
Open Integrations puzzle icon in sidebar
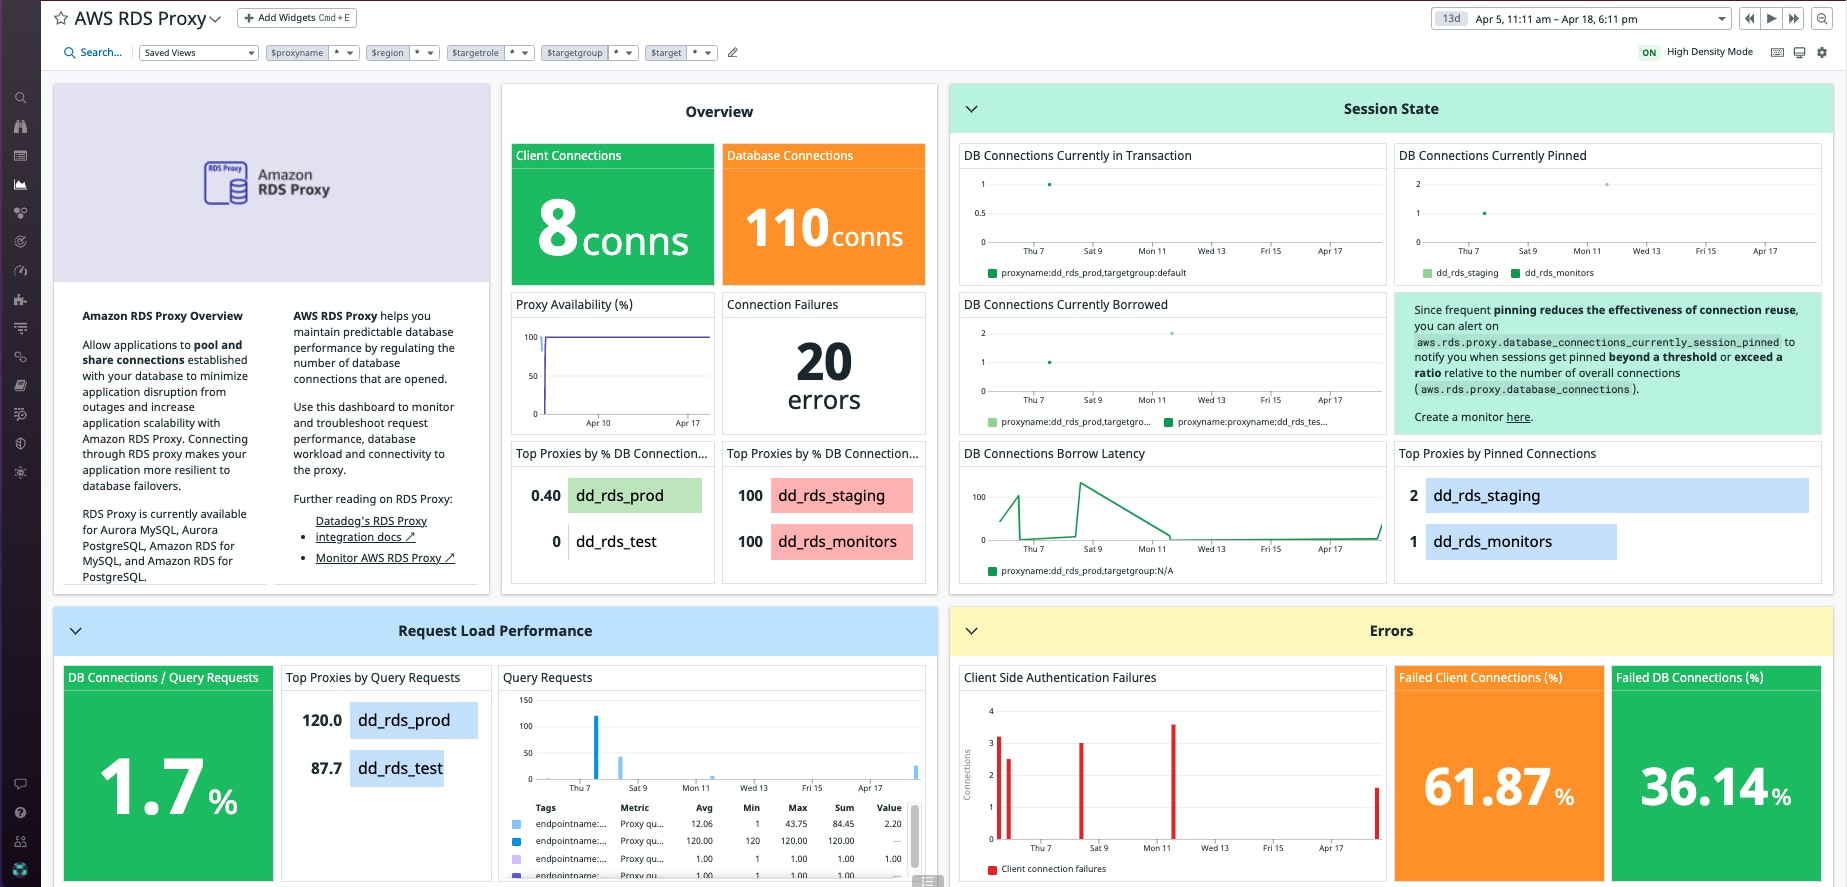(20, 299)
